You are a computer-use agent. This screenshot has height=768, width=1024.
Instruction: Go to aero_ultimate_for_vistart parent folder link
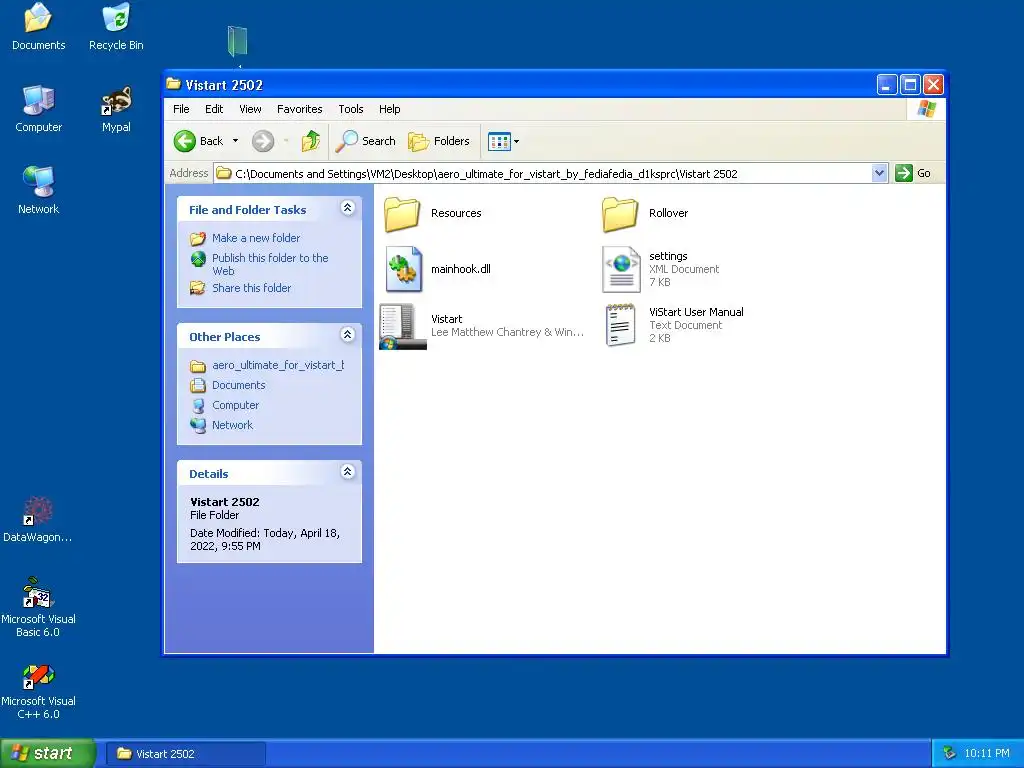coord(278,365)
